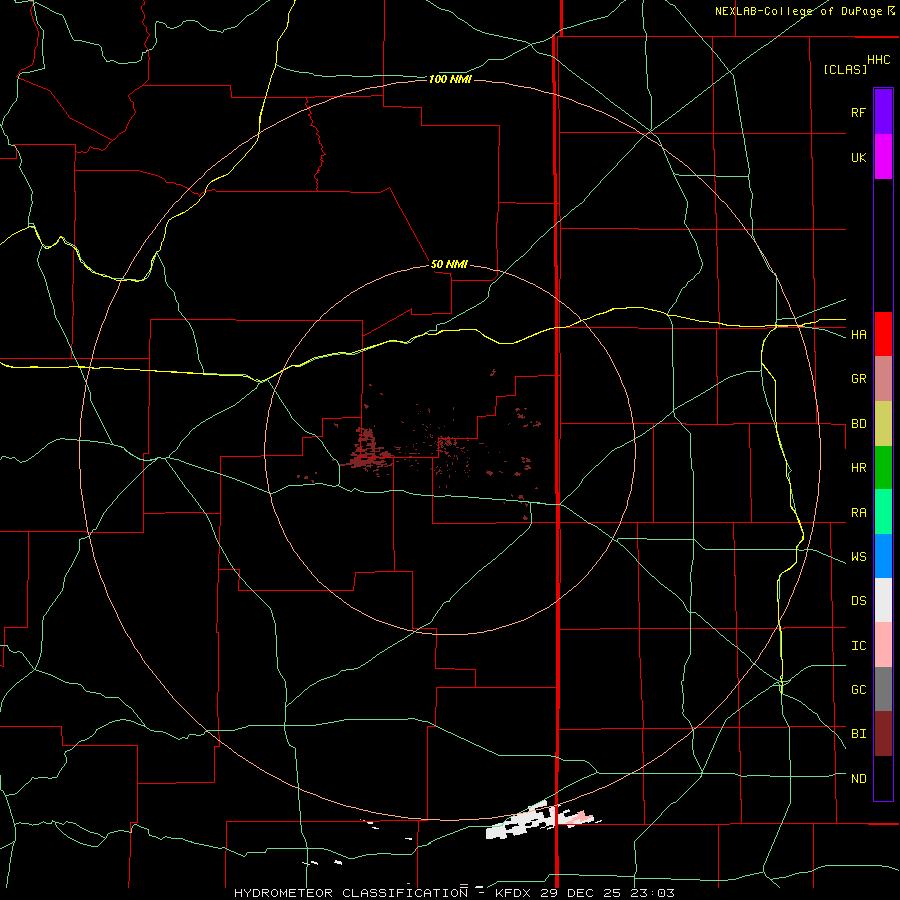
Task: Click the purple RF color swatch
Action: 883,112
